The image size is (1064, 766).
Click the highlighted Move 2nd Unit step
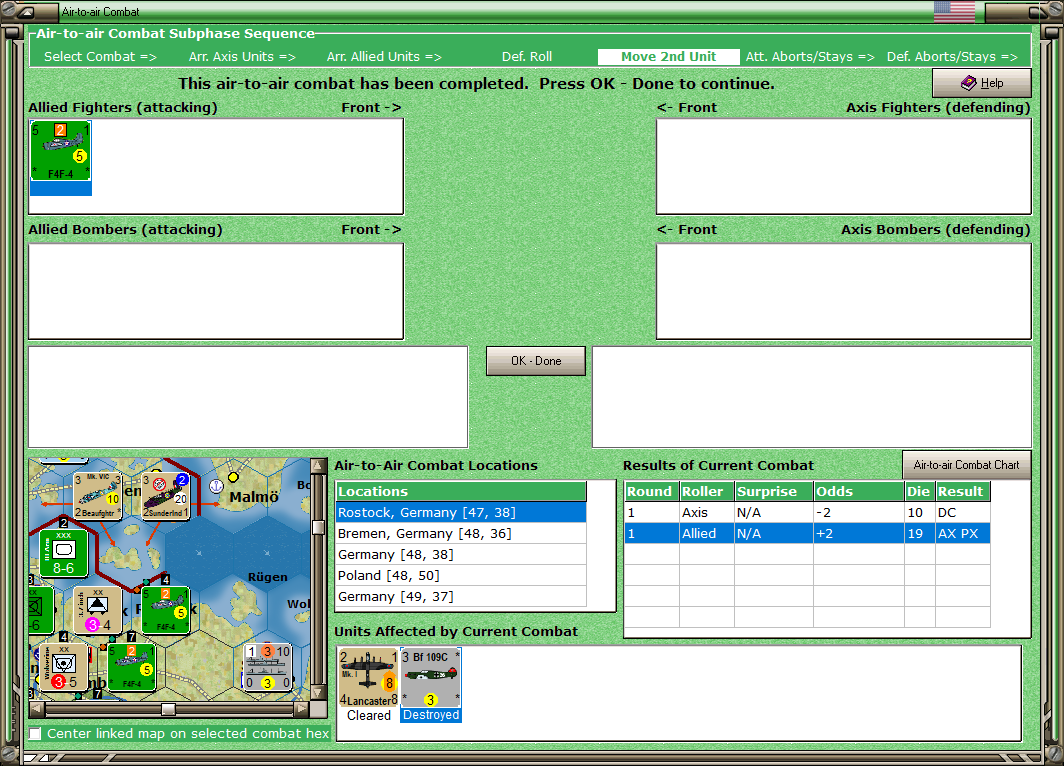tap(668, 57)
